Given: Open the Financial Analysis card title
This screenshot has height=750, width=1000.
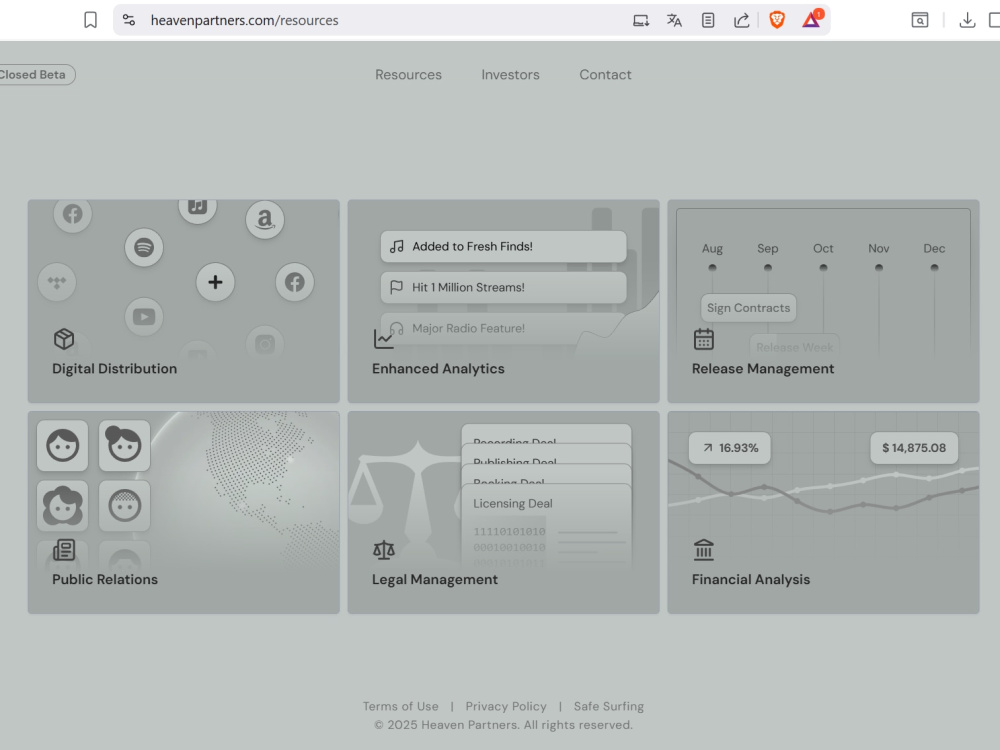Looking at the screenshot, I should (x=751, y=579).
